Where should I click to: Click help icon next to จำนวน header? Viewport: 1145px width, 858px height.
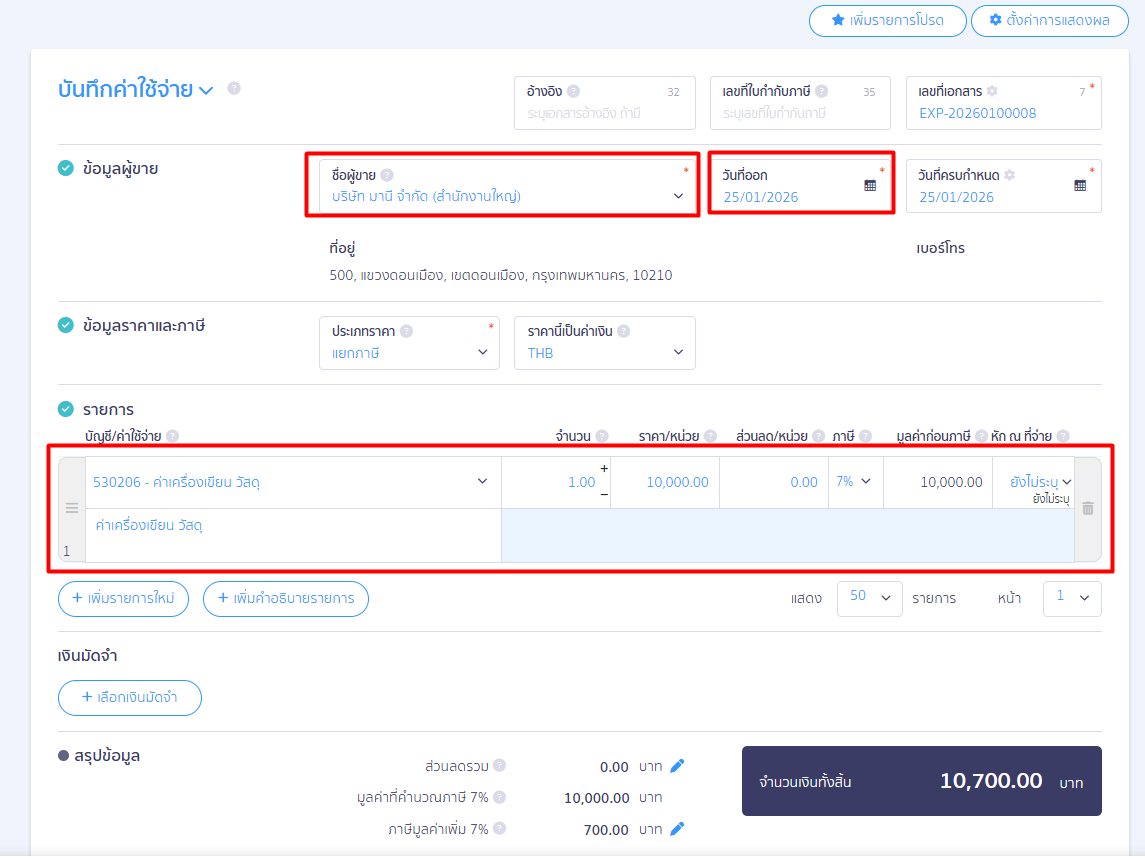point(602,436)
